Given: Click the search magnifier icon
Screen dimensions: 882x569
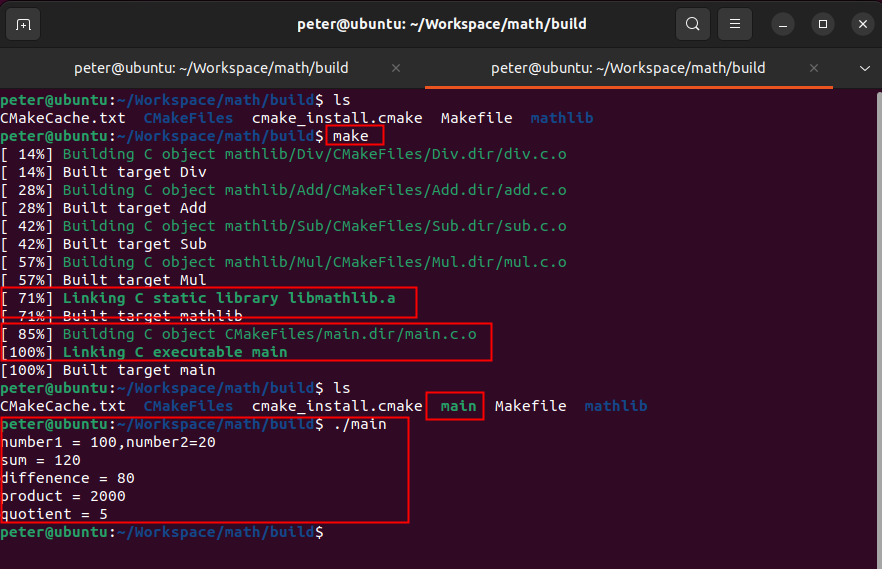Looking at the screenshot, I should coord(692,24).
